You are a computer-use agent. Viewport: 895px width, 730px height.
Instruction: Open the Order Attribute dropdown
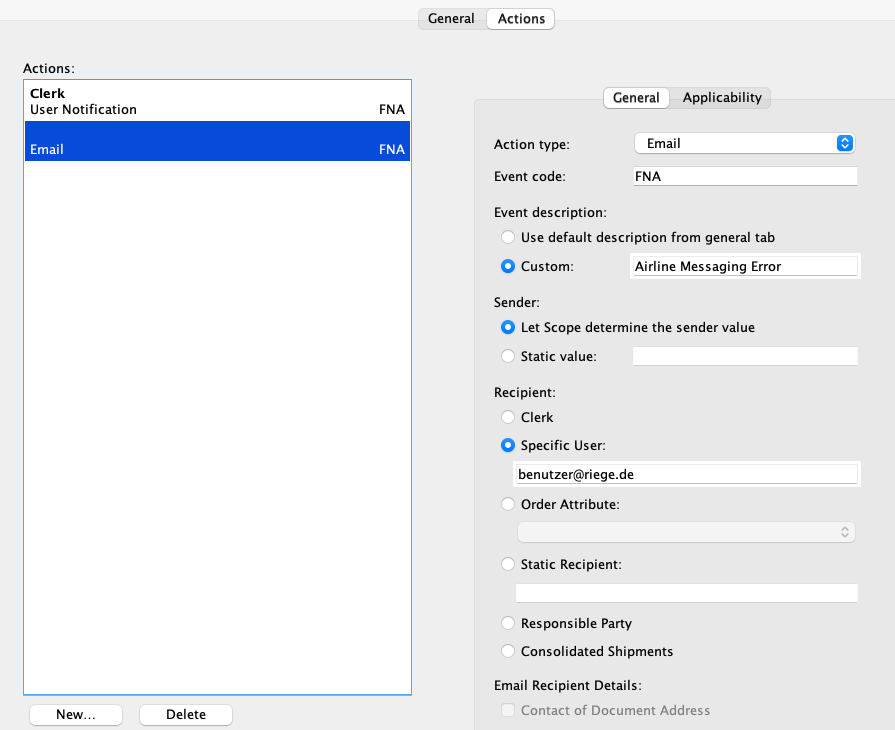pos(686,531)
